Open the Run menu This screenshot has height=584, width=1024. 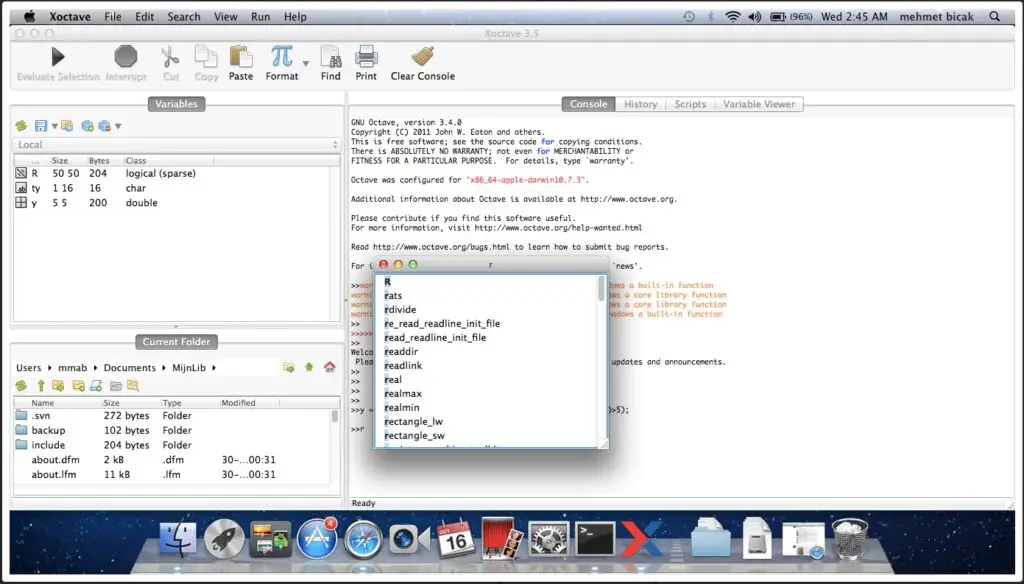pos(261,16)
